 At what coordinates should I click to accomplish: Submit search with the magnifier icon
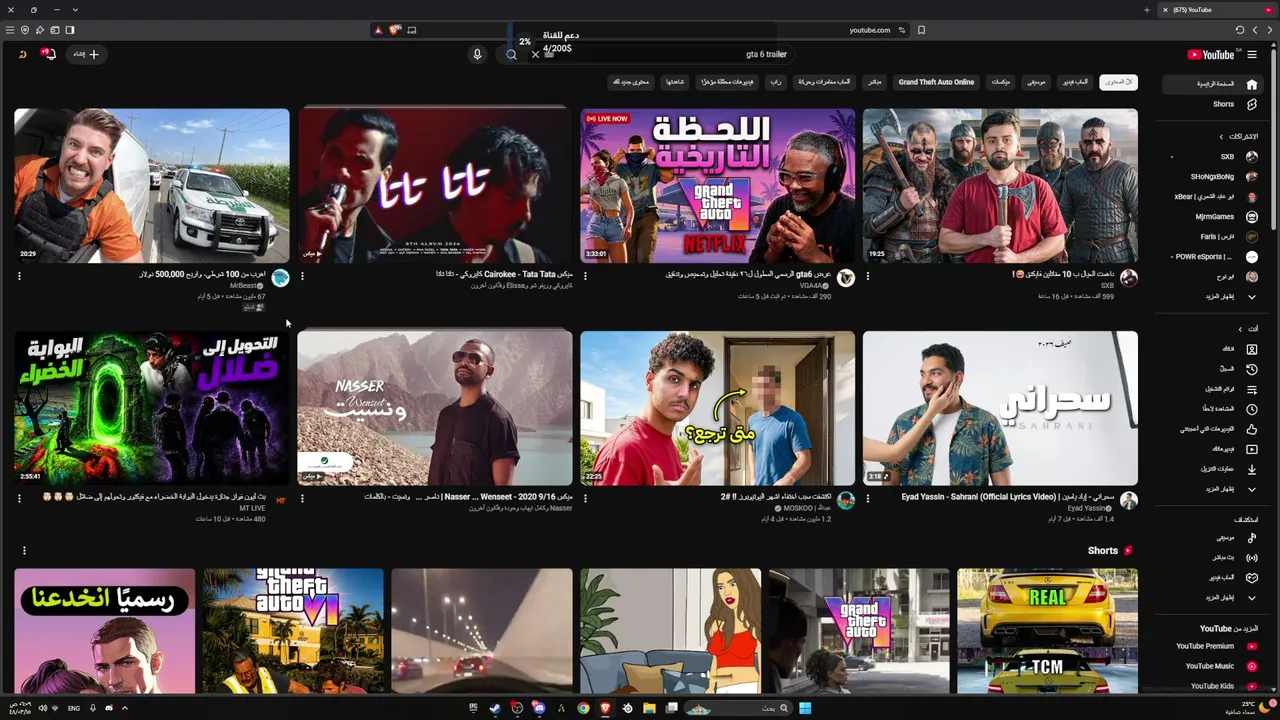click(x=511, y=54)
